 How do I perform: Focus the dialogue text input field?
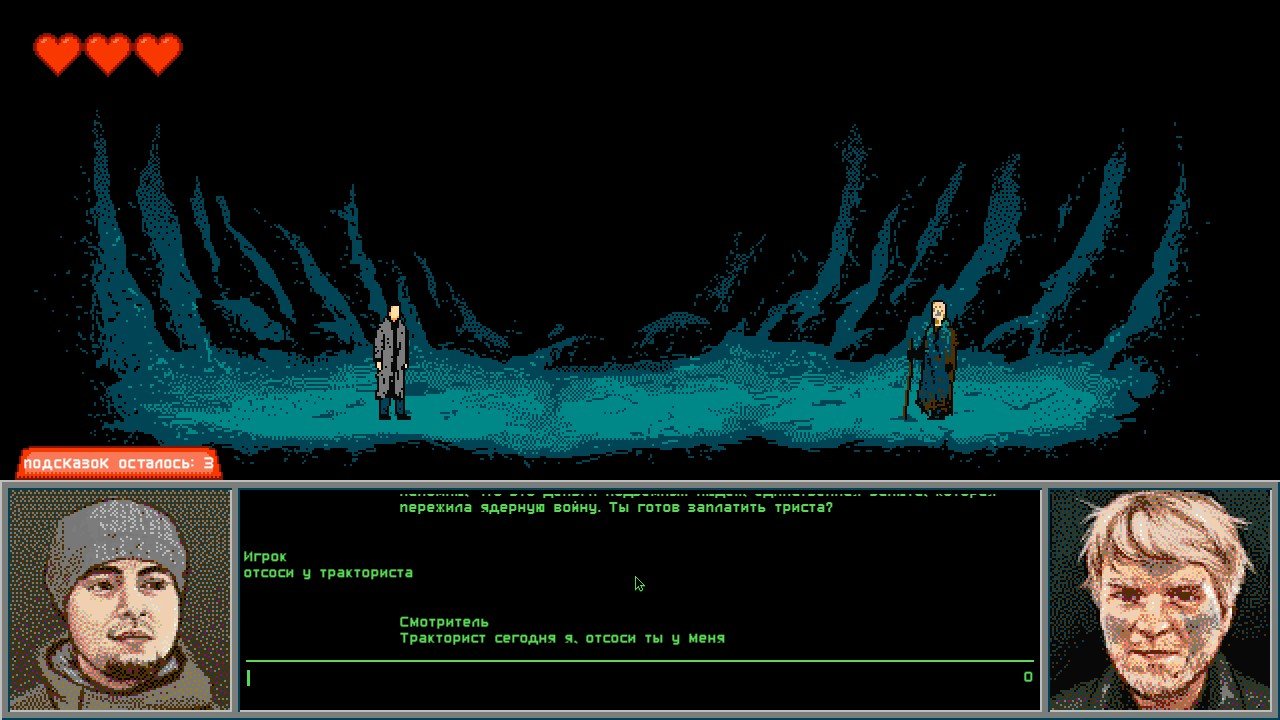[630, 677]
